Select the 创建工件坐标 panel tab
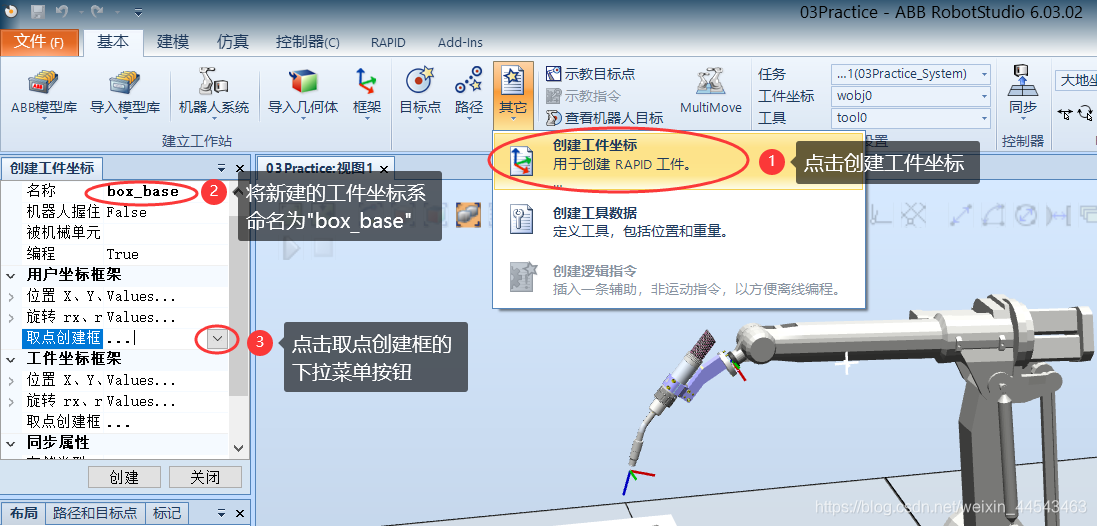Viewport: 1097px width, 526px height. point(52,169)
